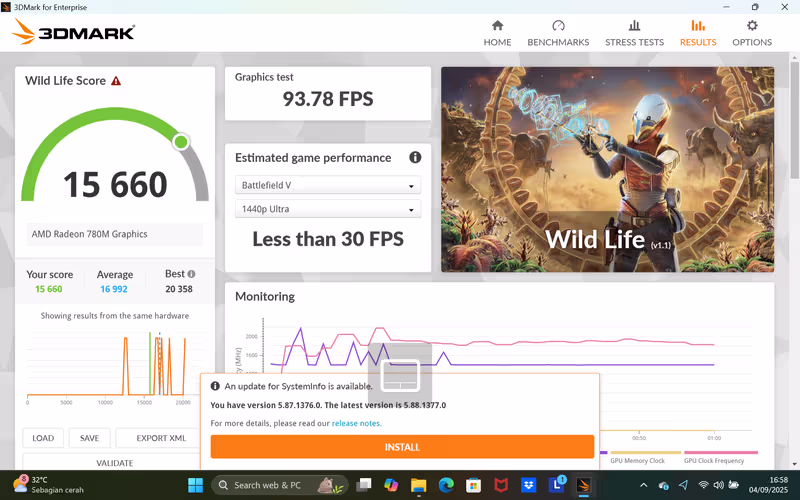800x500 pixels.
Task: Open File Explorer from the taskbar
Action: tap(418, 485)
